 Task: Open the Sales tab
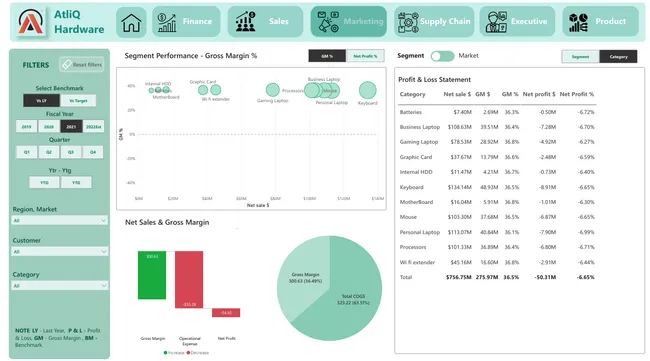coord(265,22)
